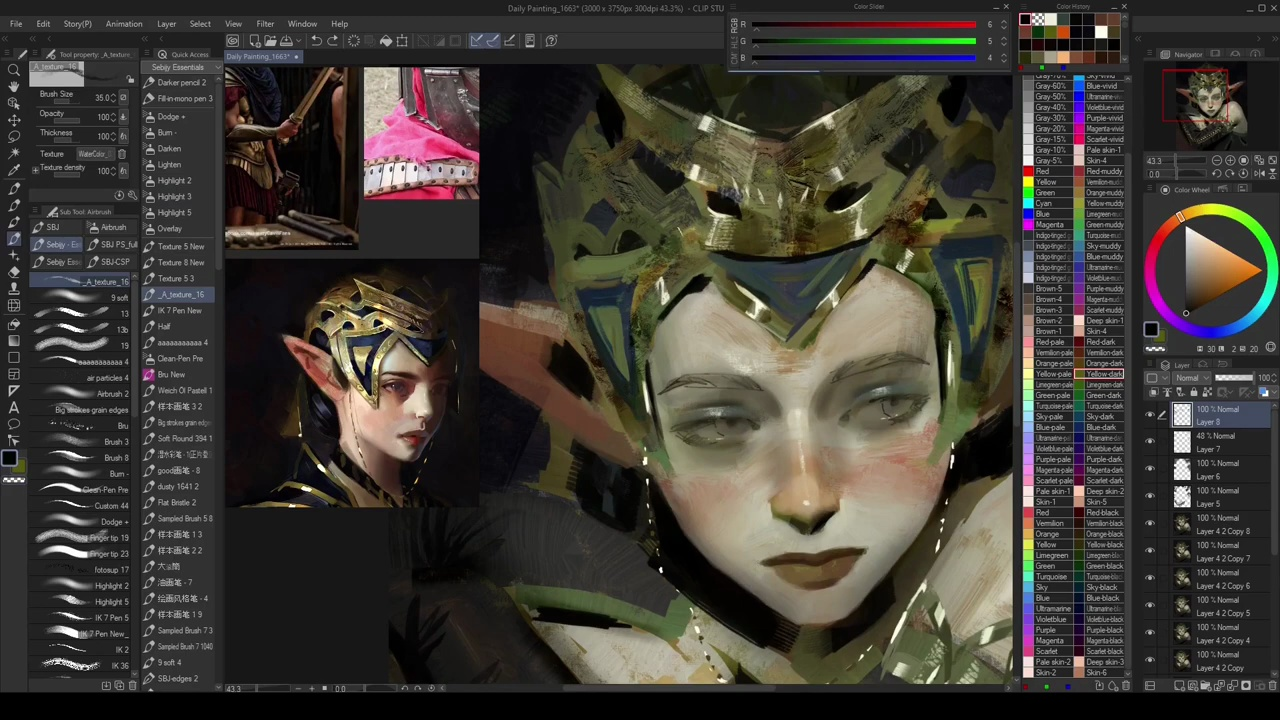Select the Airbrush tool in toolbar
This screenshot has width=1280, height=720.
point(14,239)
